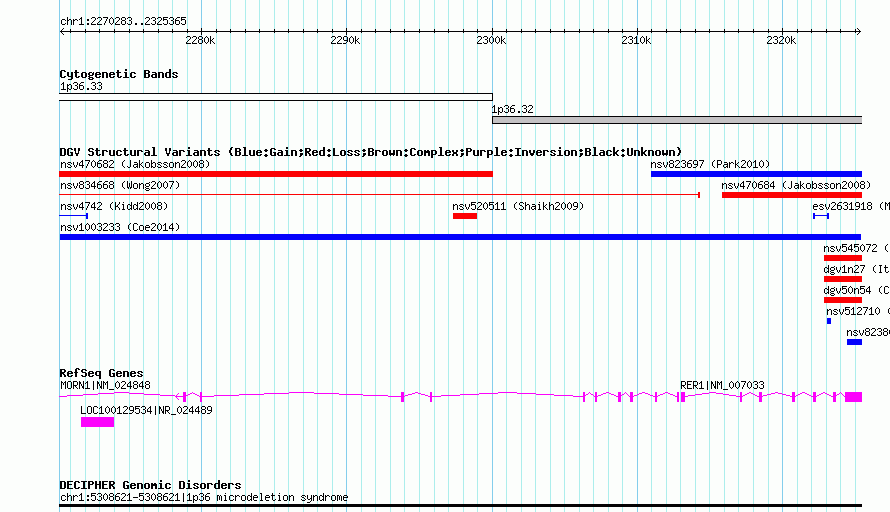
Task: Click RER1|NM_007033 gene label
Action: click(x=722, y=385)
